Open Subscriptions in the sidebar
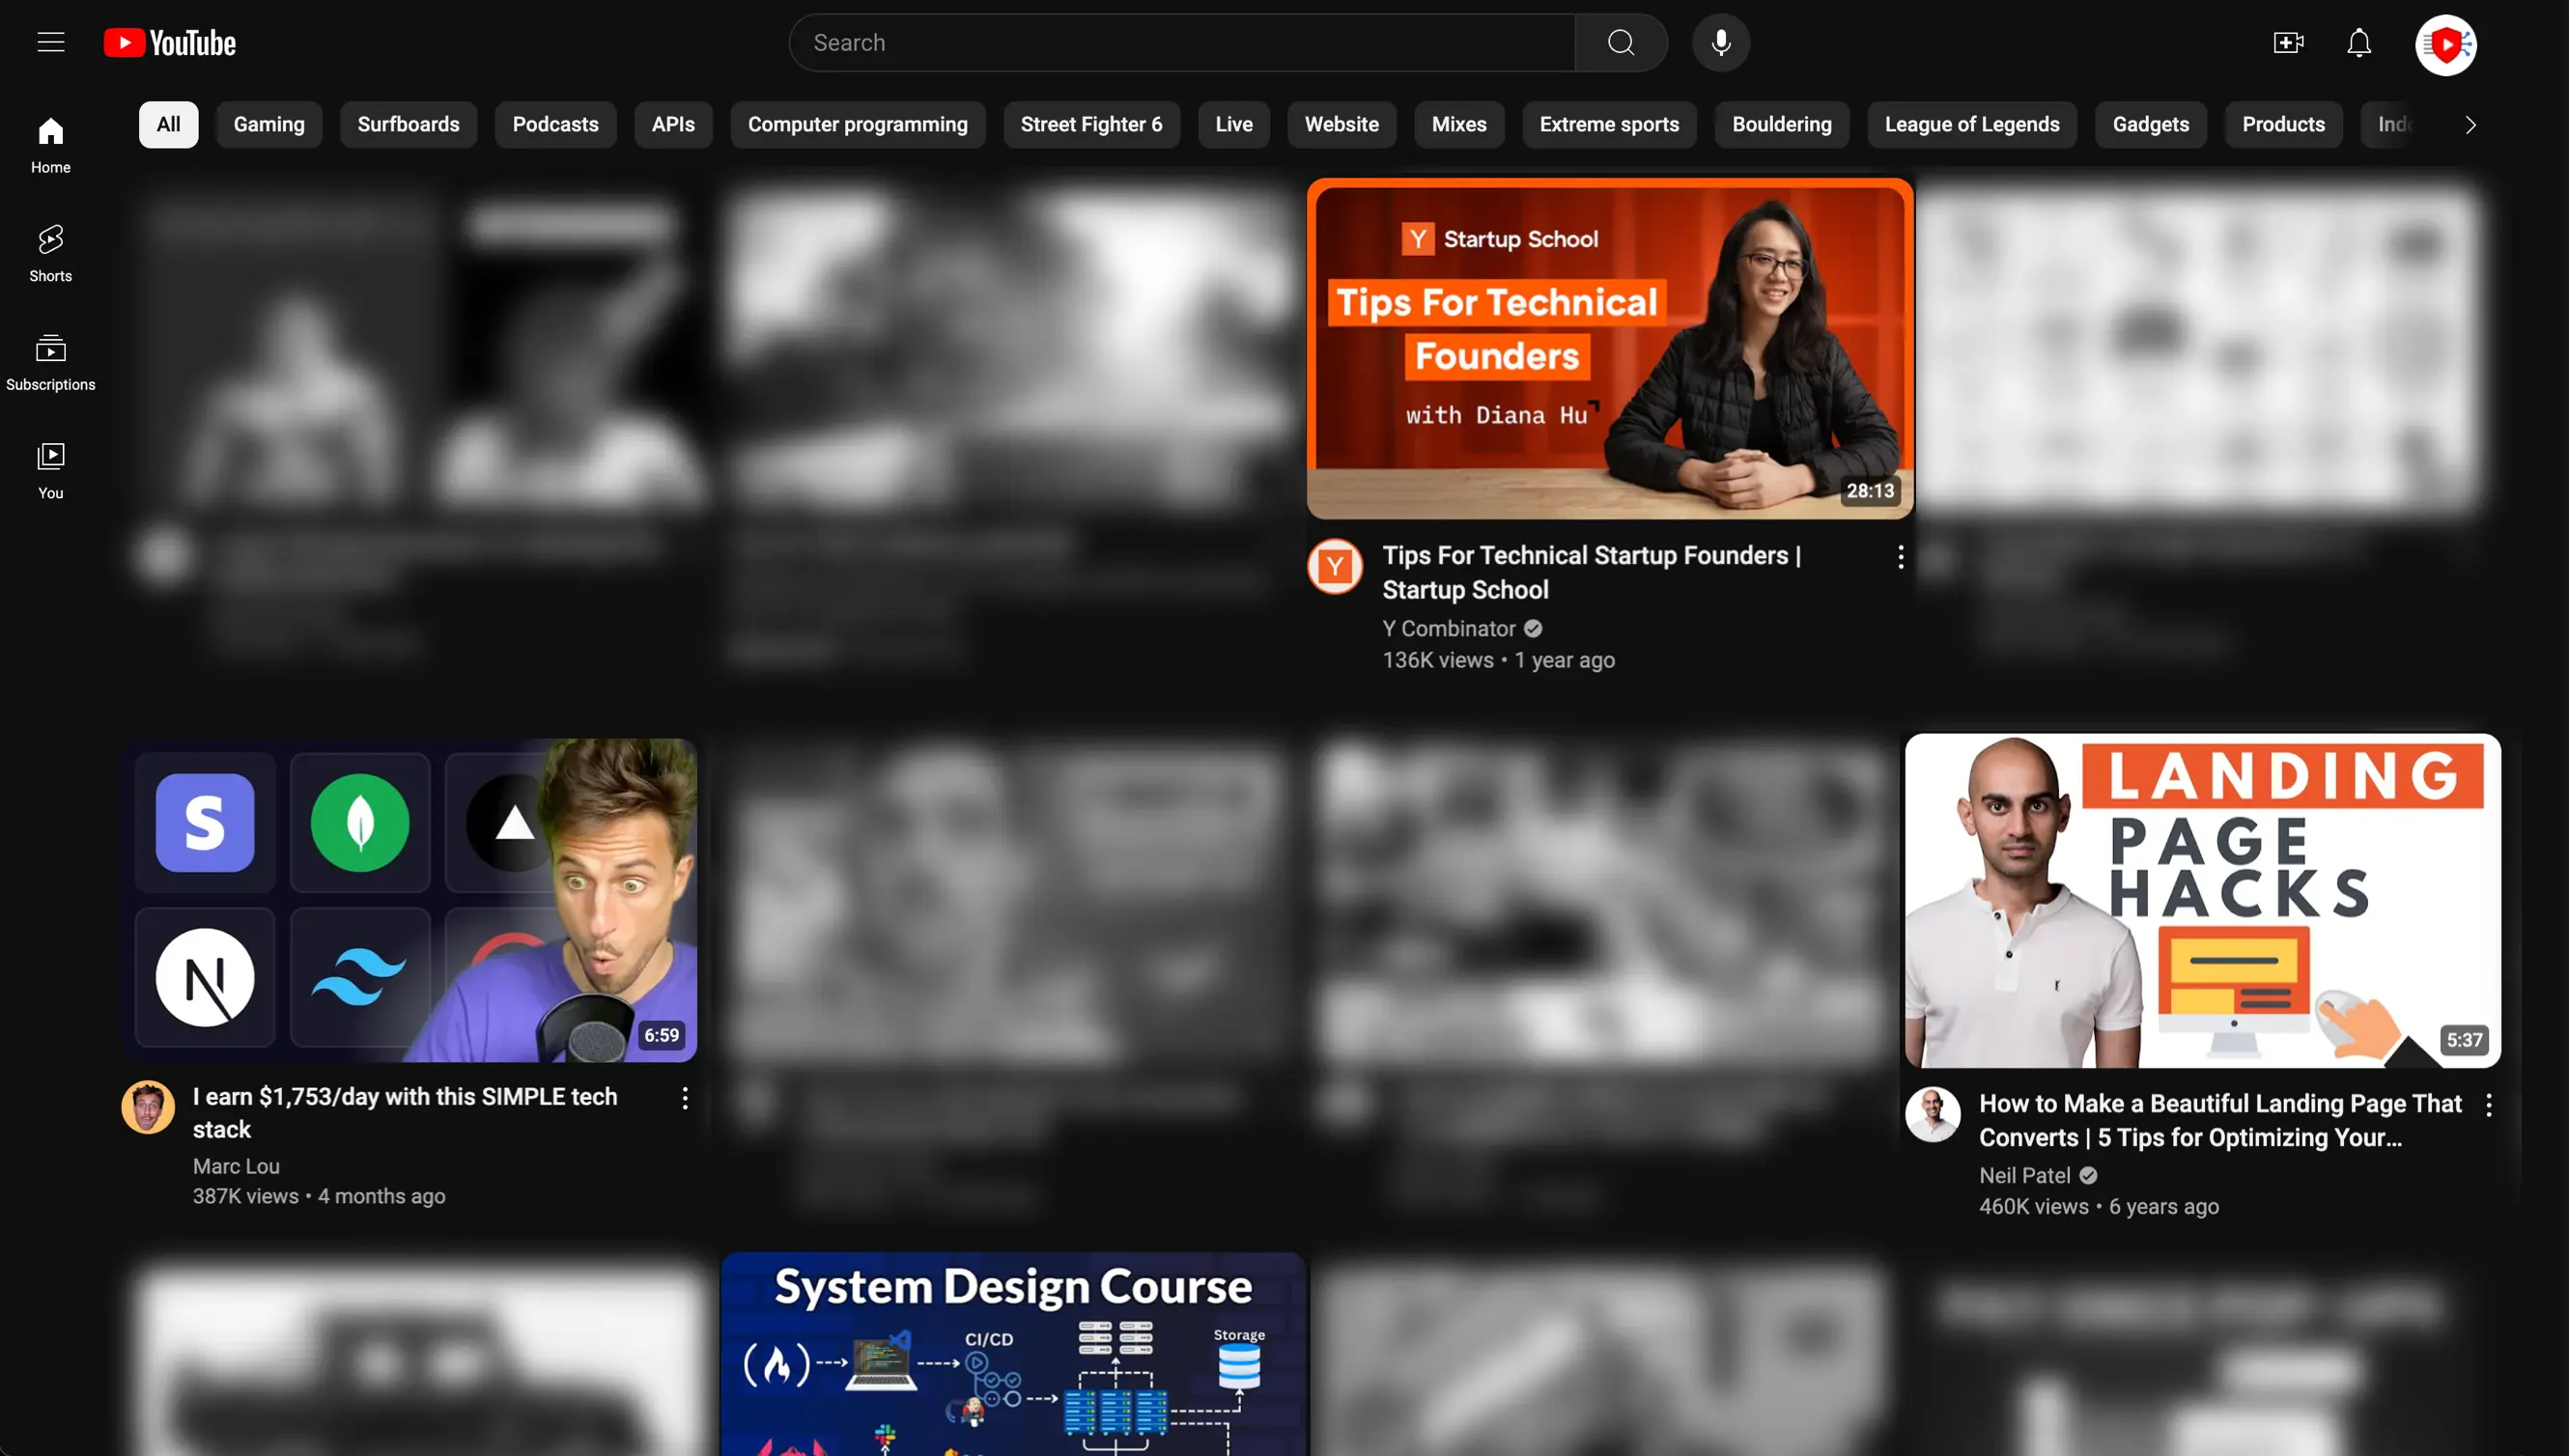 51,362
